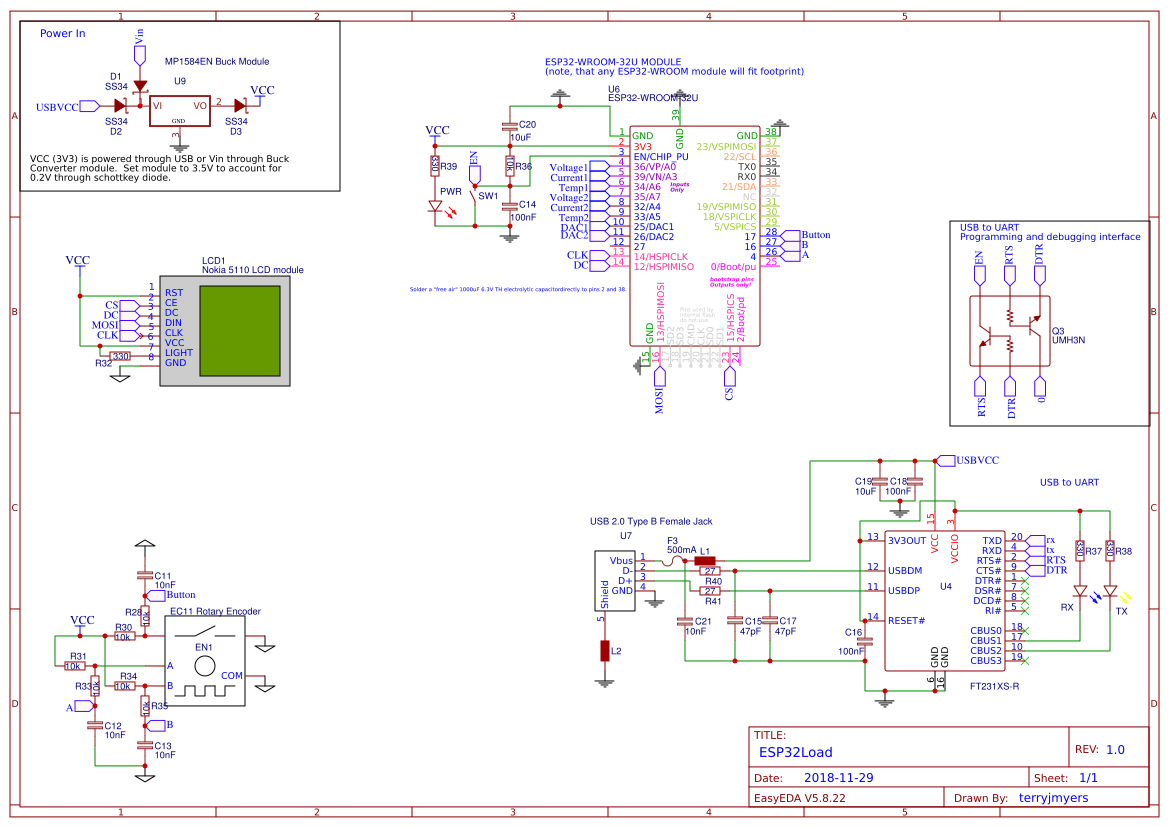Select the "EasyEDA V5.8.22" text
Screen dimensions: 1169x827
800,798
